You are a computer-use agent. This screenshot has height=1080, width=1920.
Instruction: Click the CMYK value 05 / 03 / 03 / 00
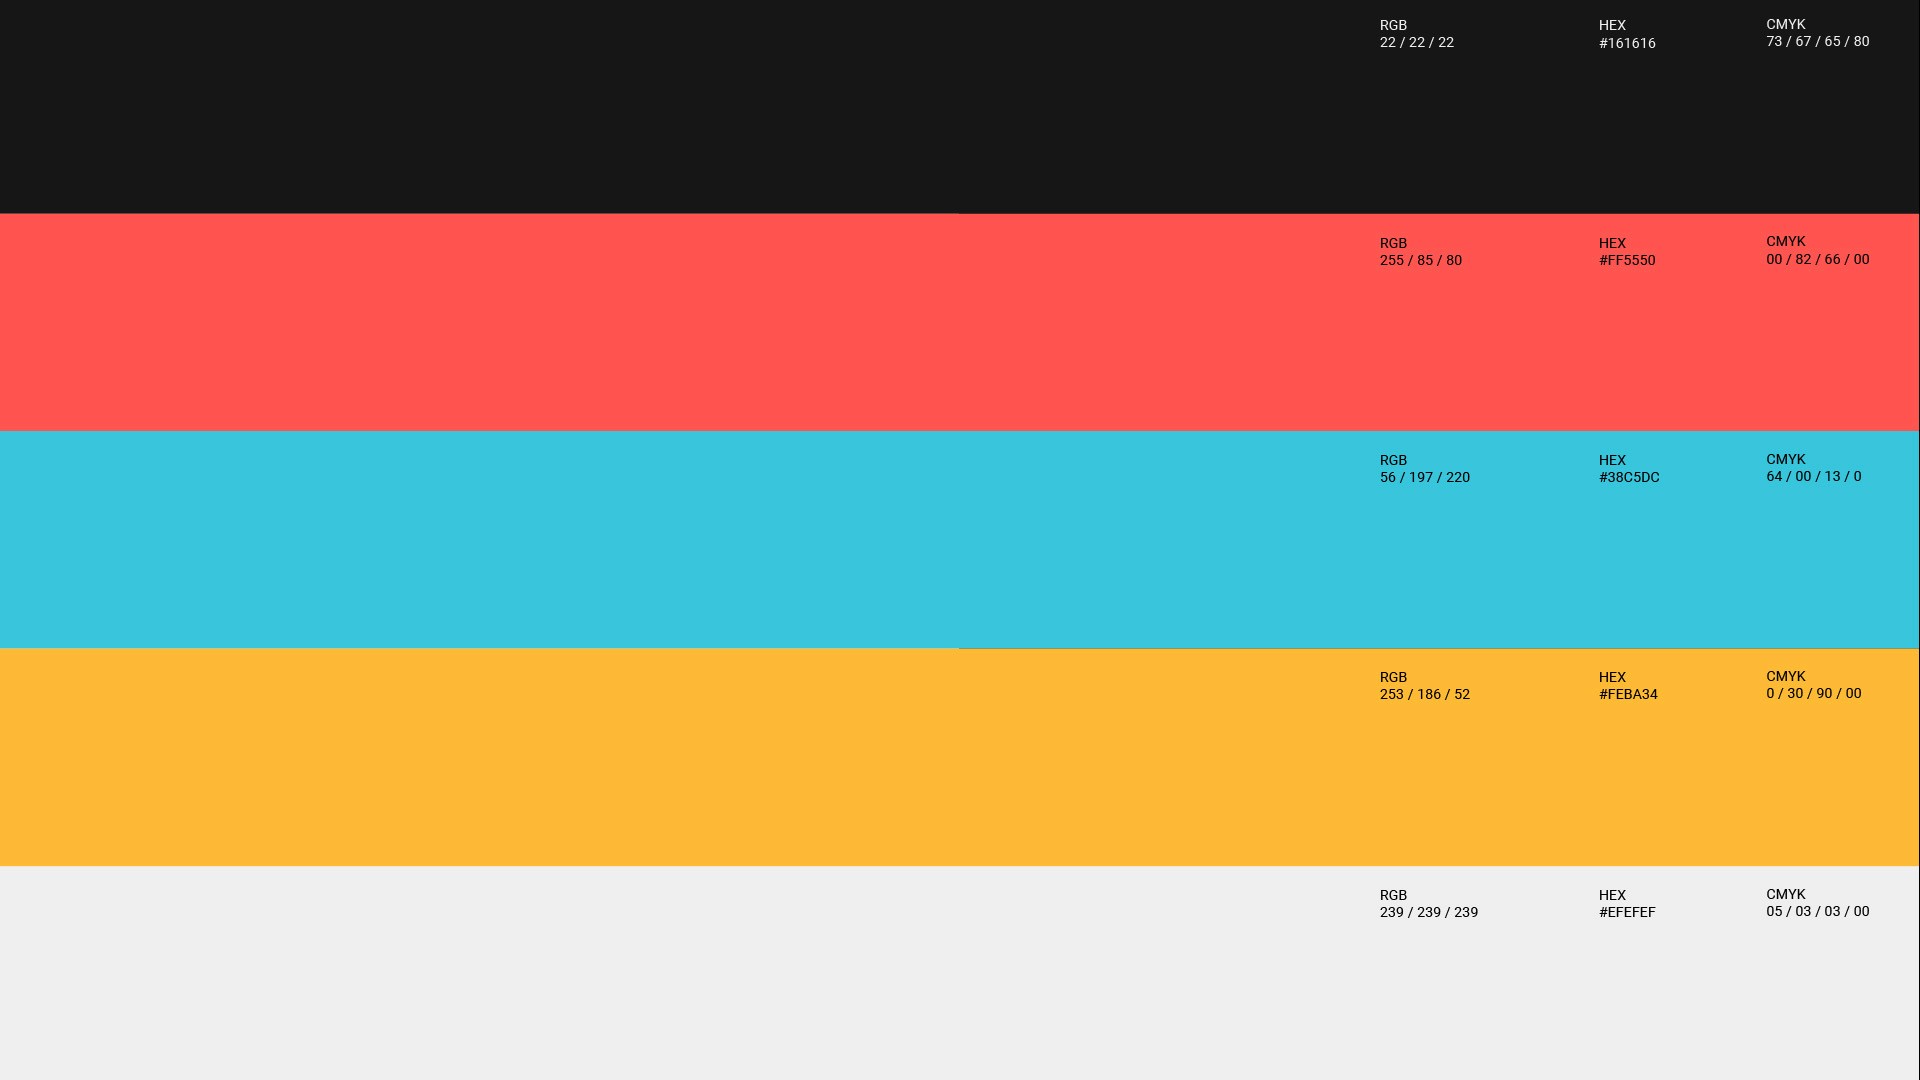1817,912
